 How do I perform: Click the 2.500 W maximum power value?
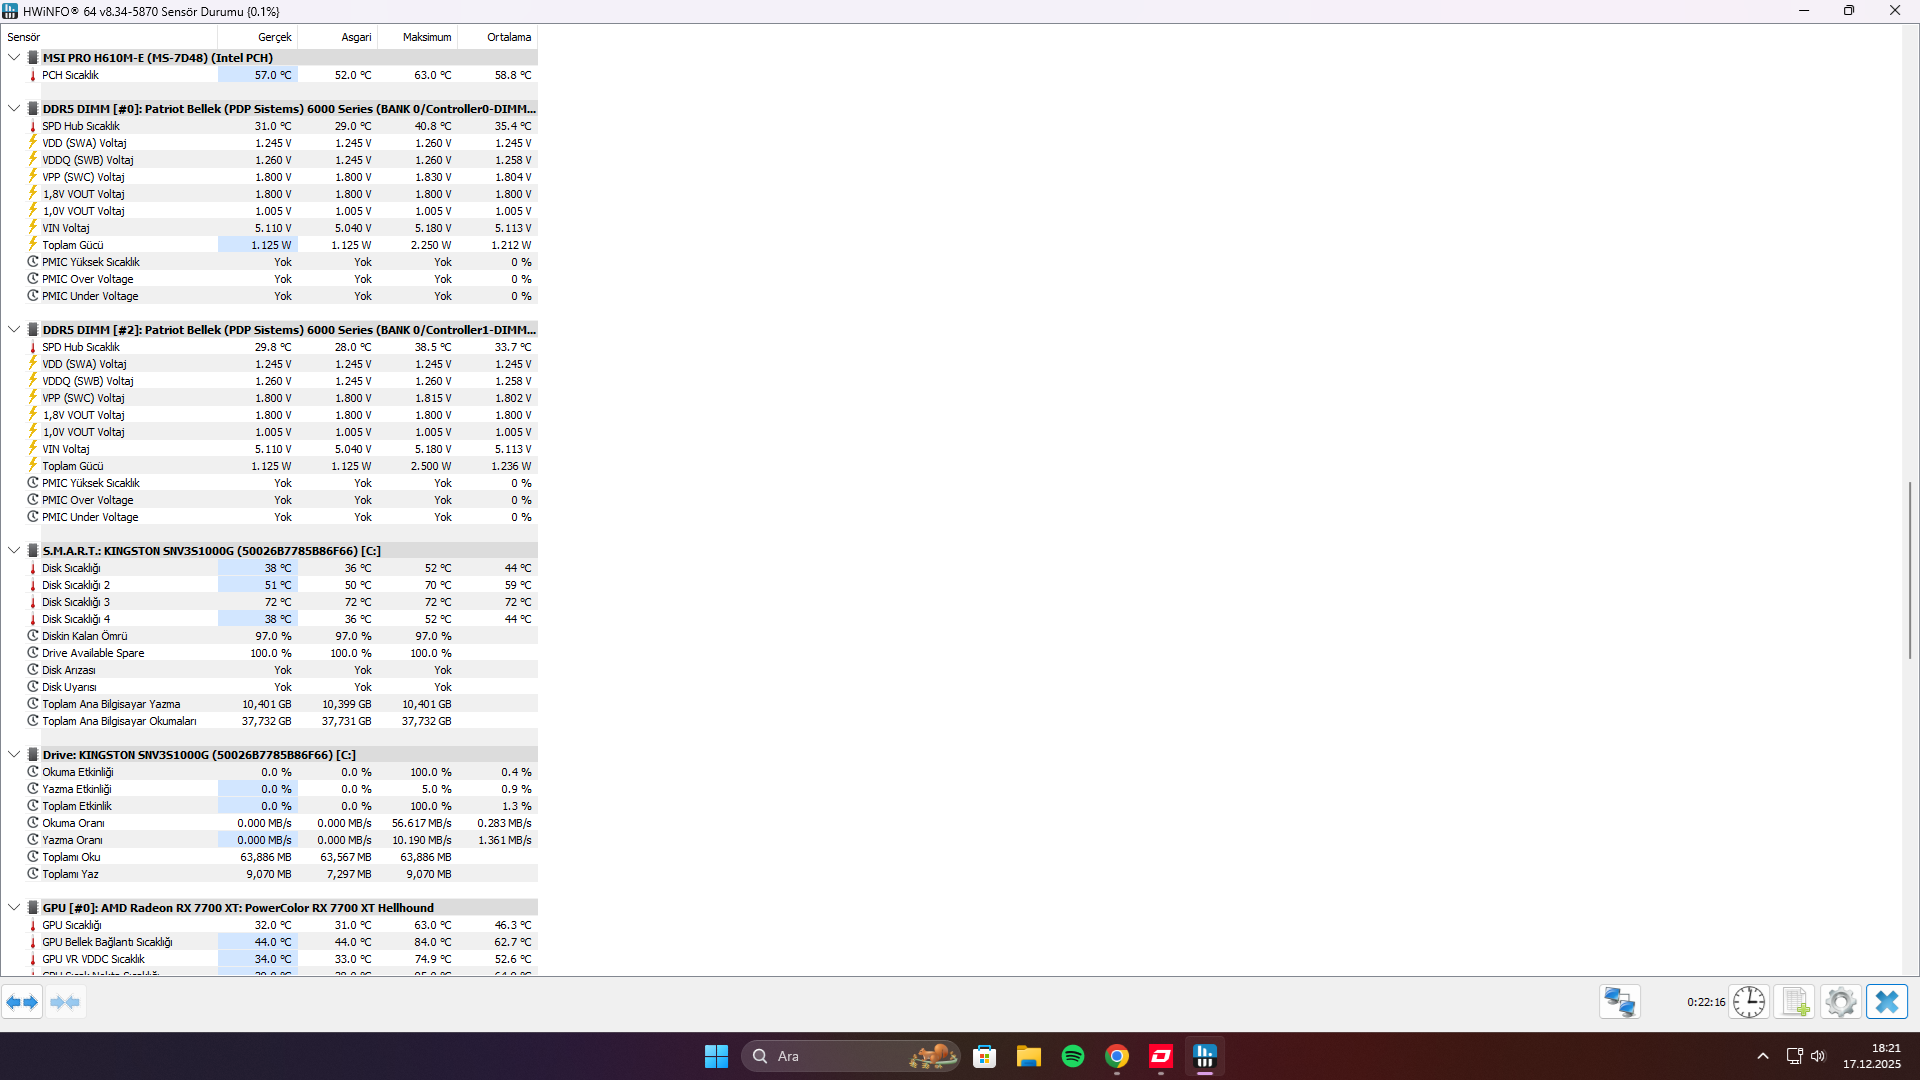[x=431, y=466]
